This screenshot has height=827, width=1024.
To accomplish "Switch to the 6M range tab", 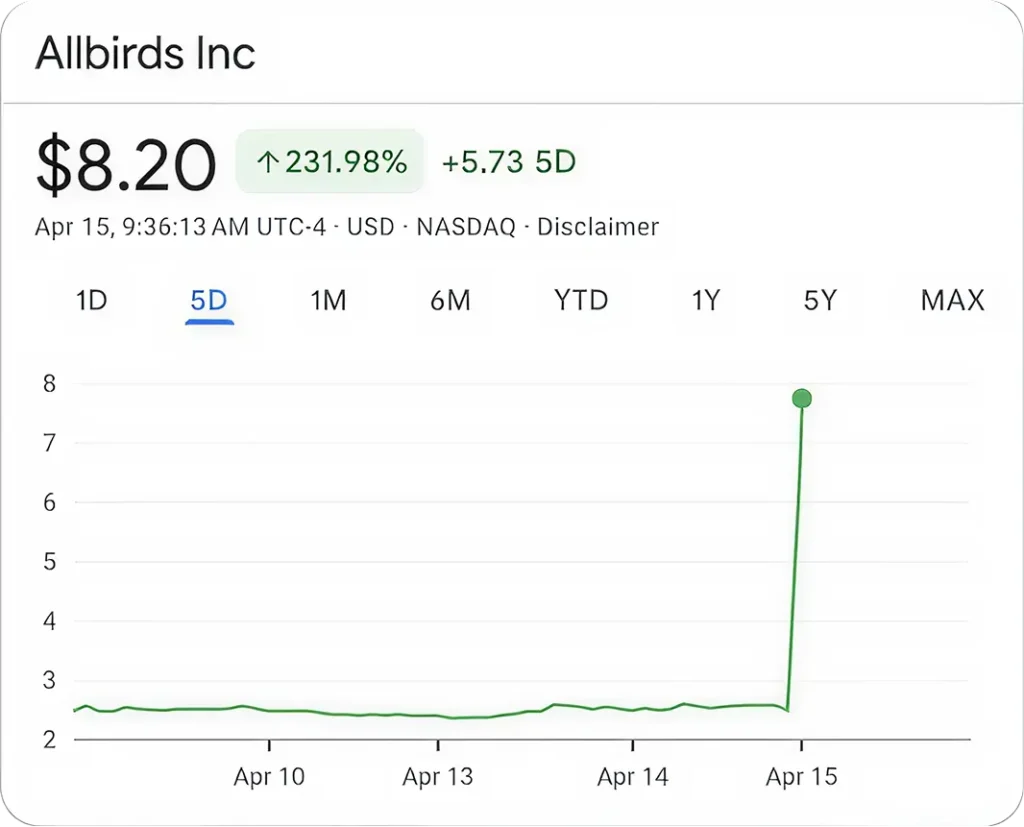I will (450, 300).
